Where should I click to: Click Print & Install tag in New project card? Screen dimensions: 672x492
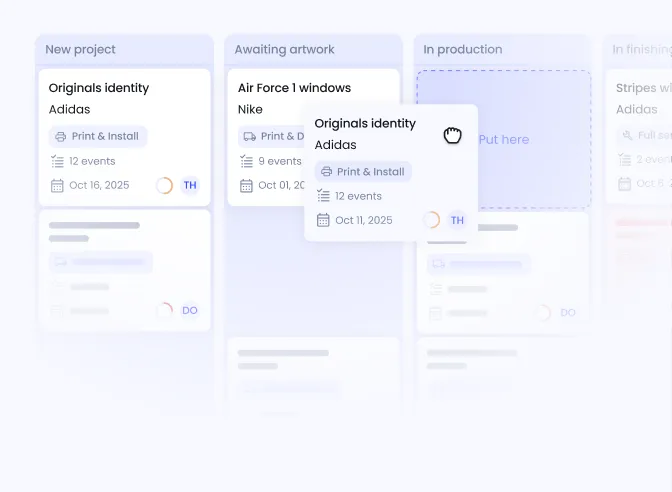point(98,136)
